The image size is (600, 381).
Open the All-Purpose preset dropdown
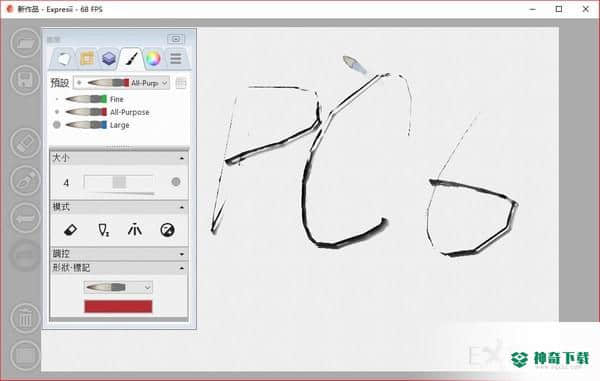click(121, 83)
